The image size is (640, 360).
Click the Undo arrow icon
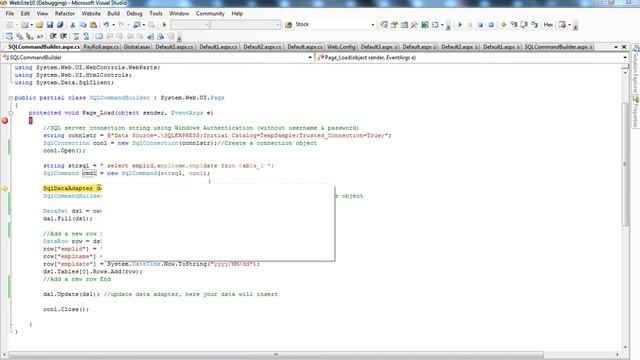(106, 25)
